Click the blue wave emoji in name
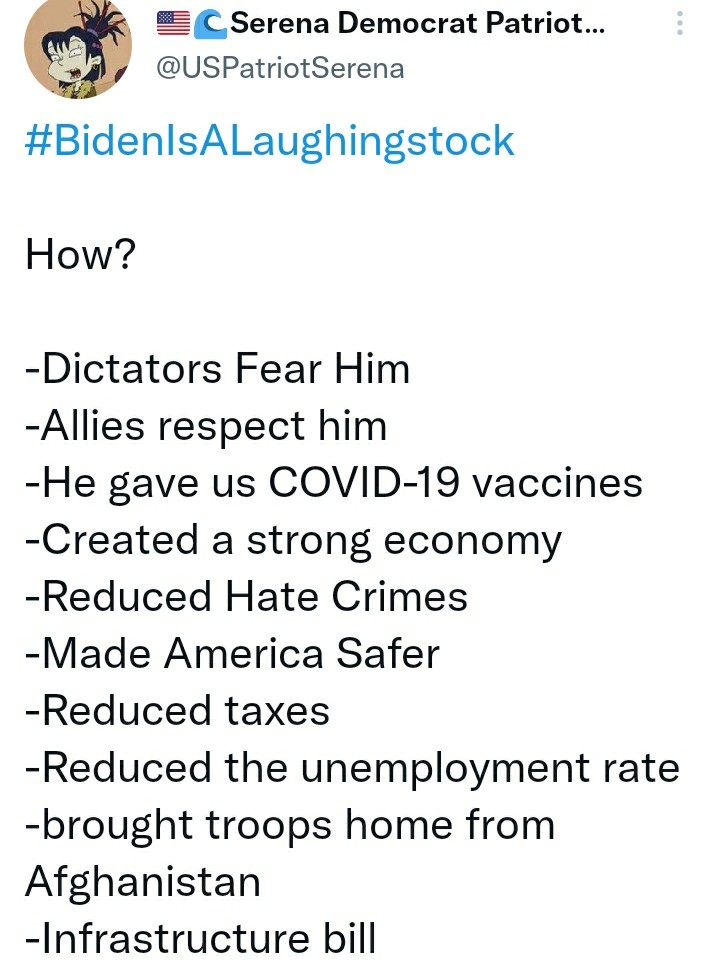 (210, 24)
